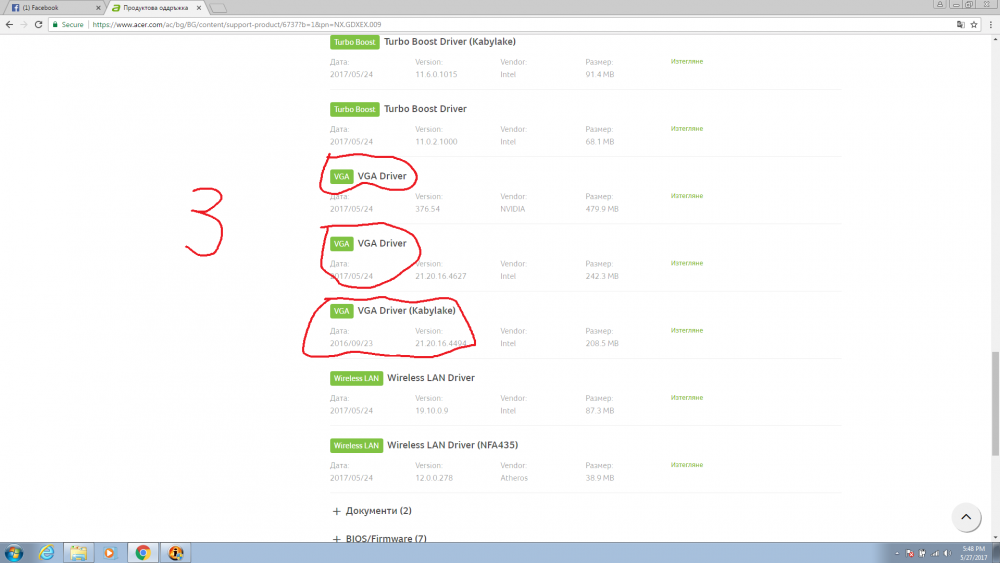Download Intel VGA Driver 21.20.16.4627 via Изтегляне

686,263
